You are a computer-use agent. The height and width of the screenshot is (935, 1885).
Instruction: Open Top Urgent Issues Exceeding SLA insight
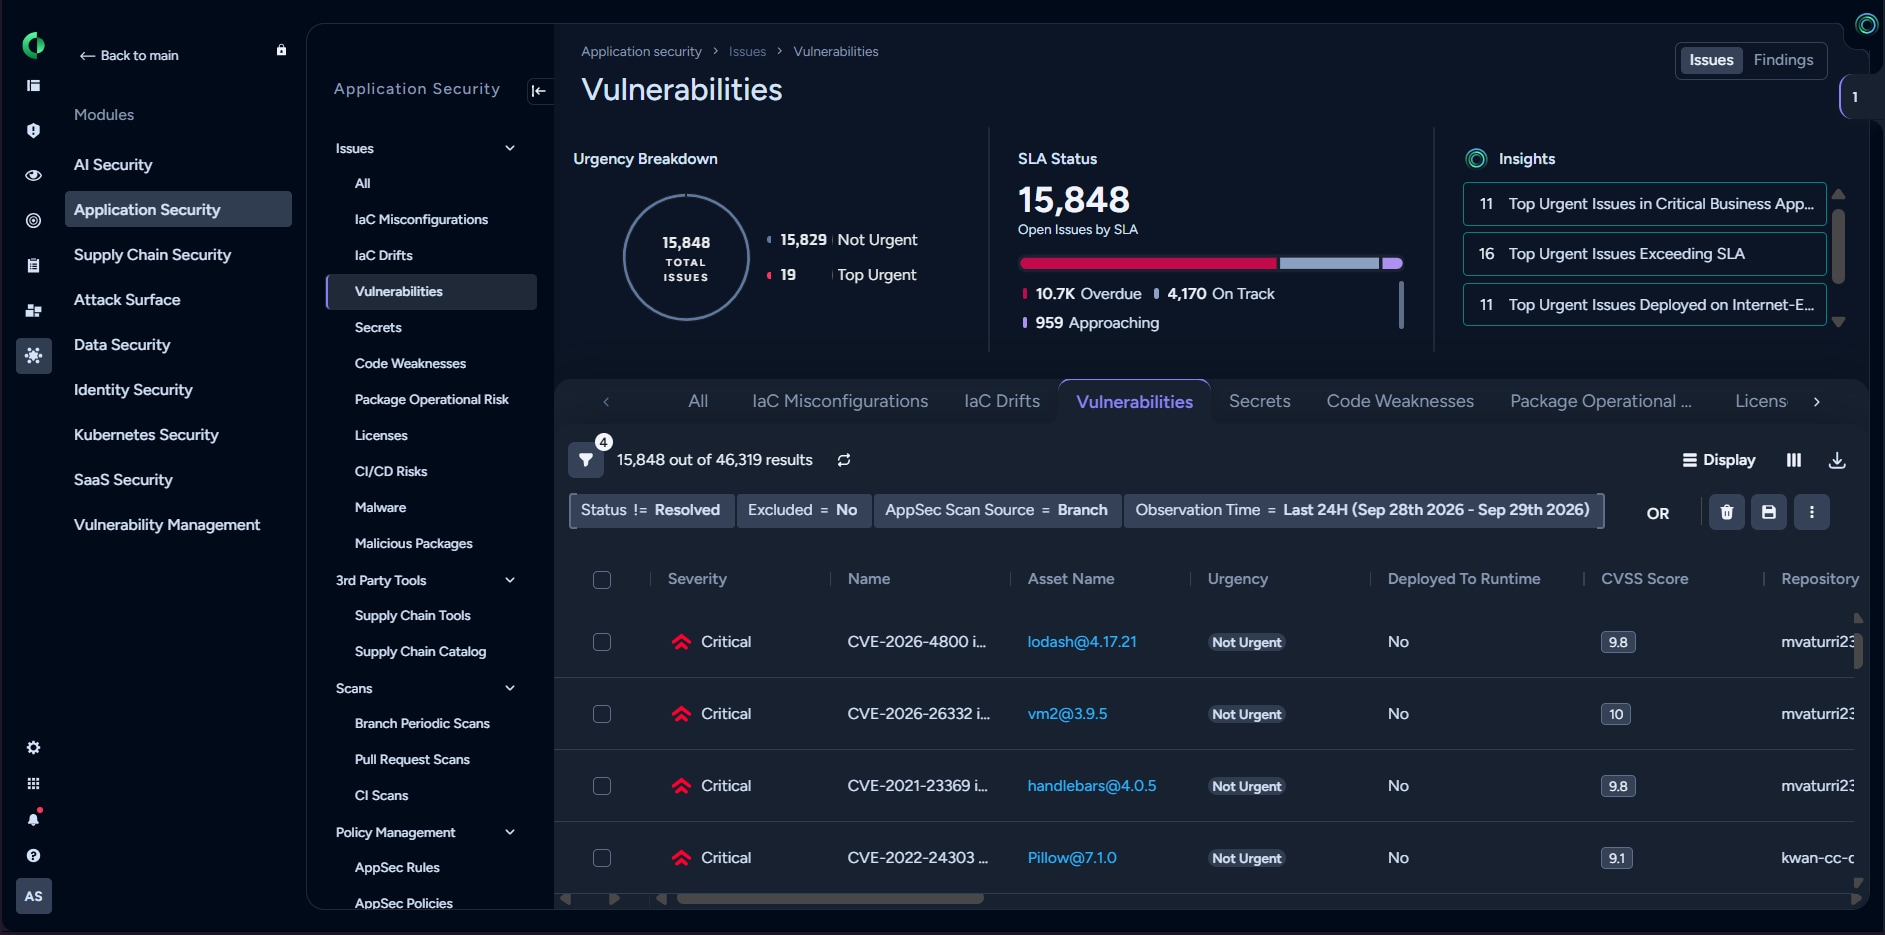tap(1644, 254)
